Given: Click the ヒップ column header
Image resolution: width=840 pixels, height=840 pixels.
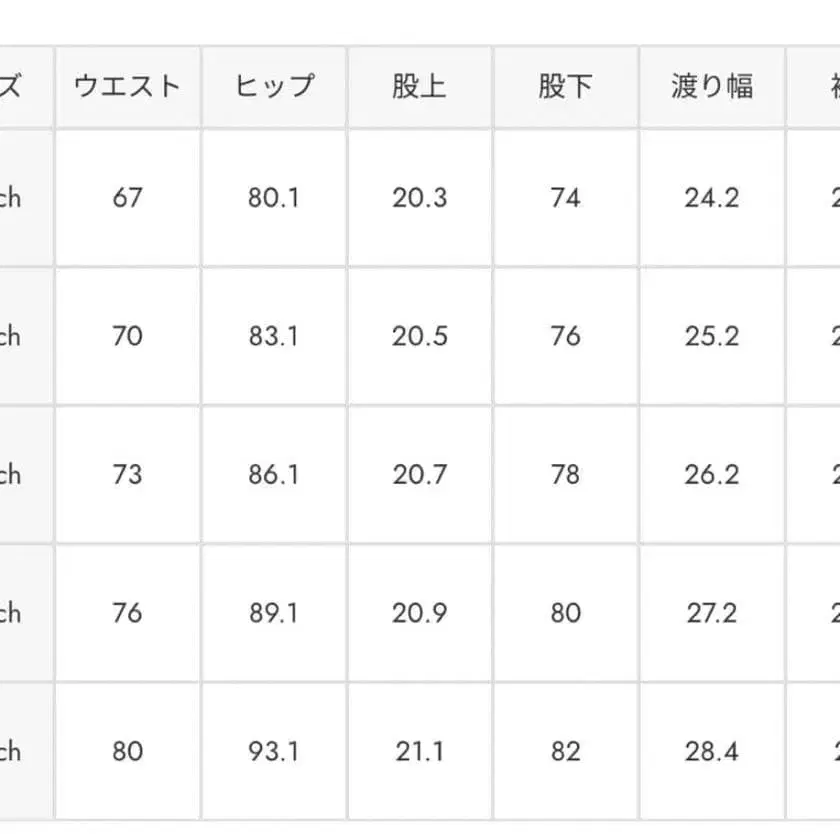Looking at the screenshot, I should coord(274,86).
